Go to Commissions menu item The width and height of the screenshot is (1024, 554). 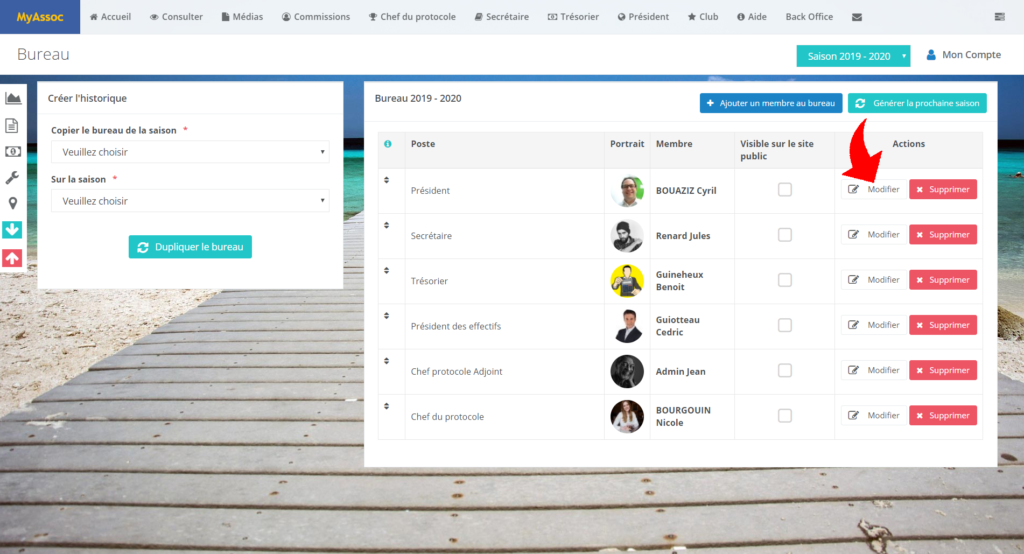pos(316,17)
